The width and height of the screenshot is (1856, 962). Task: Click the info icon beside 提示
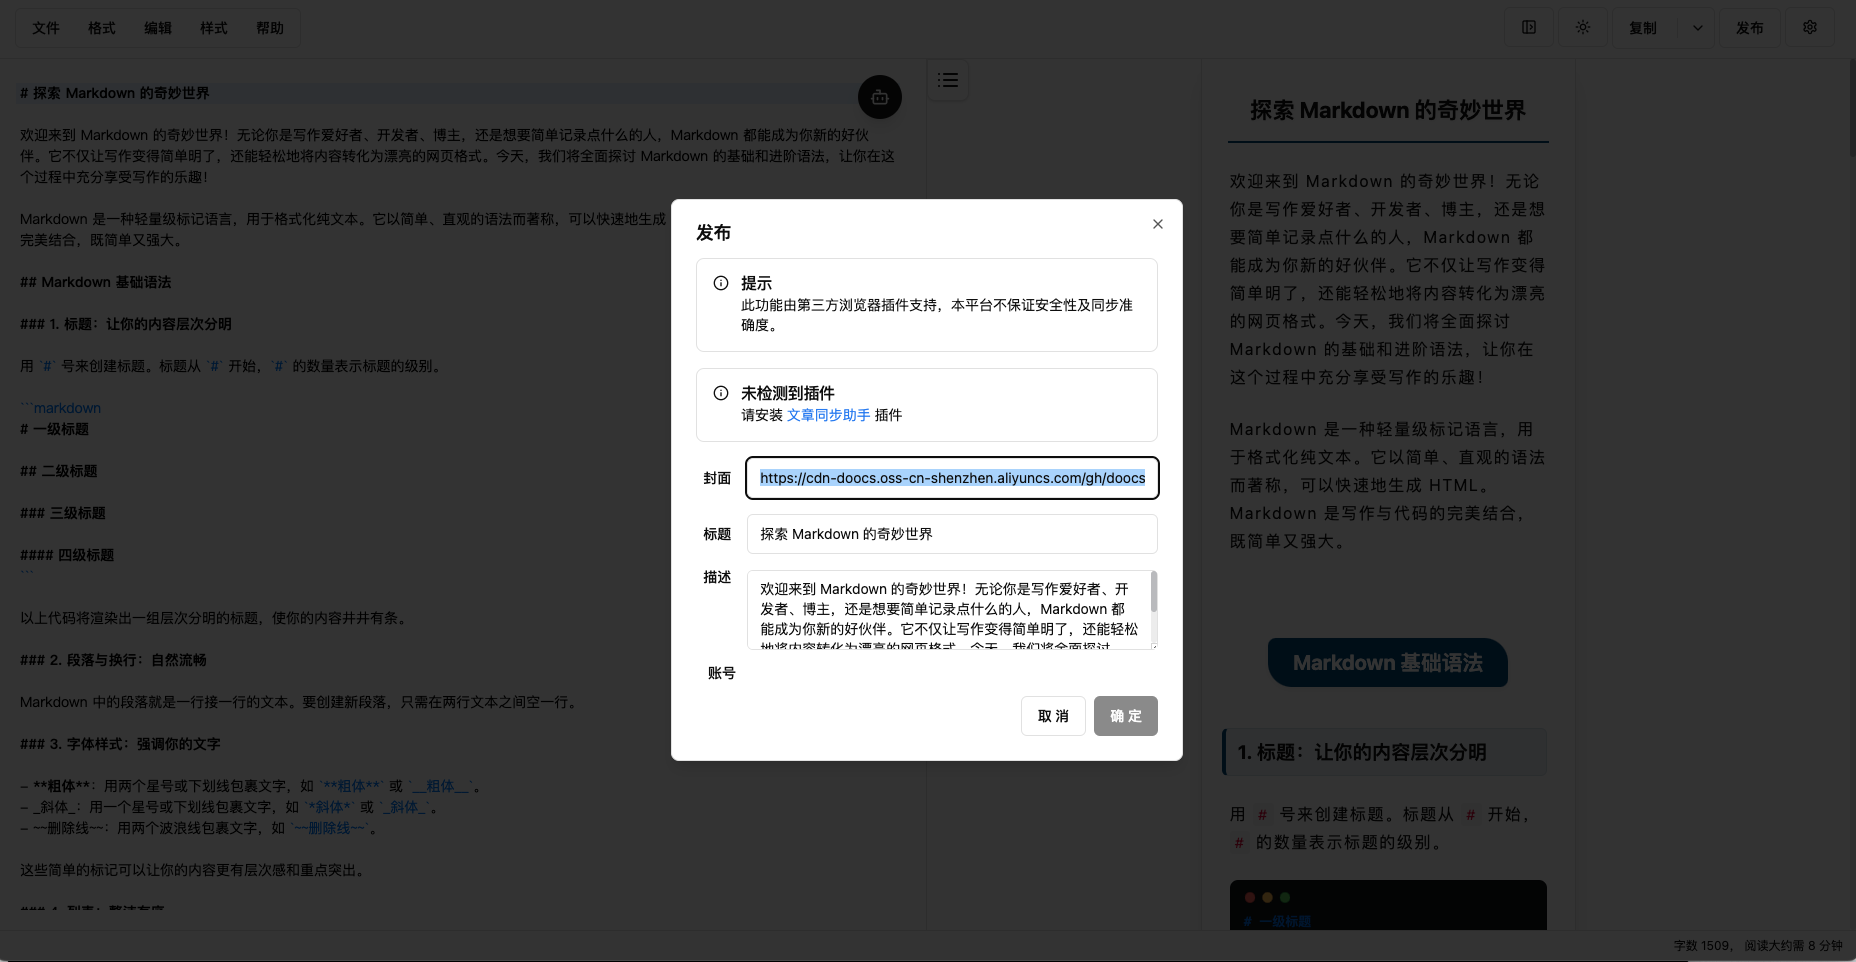pos(720,283)
